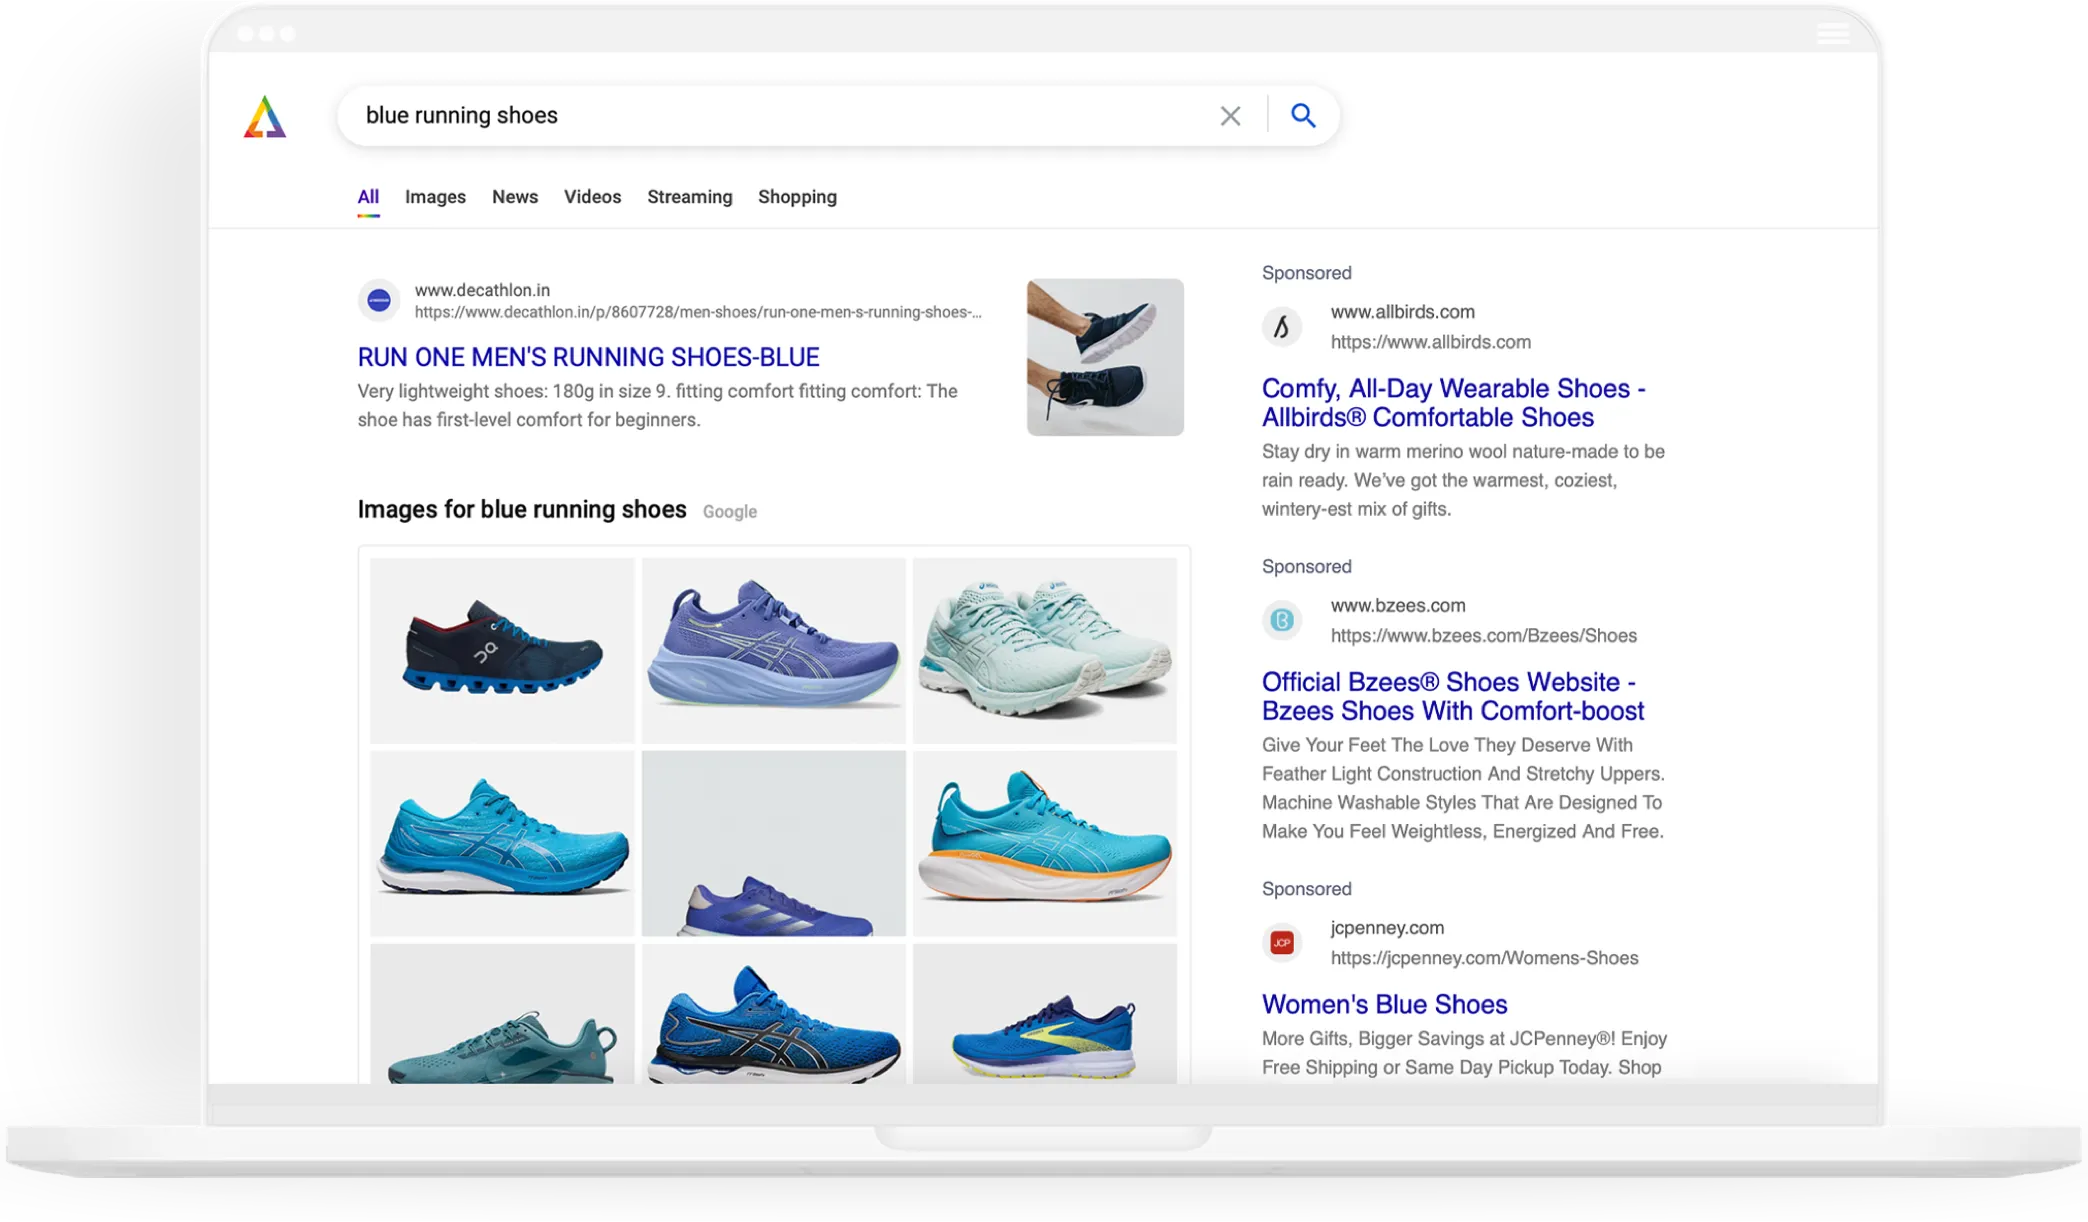Viewport: 2088px width, 1222px height.
Task: Click the jcpenney.com site name
Action: [x=1387, y=928]
